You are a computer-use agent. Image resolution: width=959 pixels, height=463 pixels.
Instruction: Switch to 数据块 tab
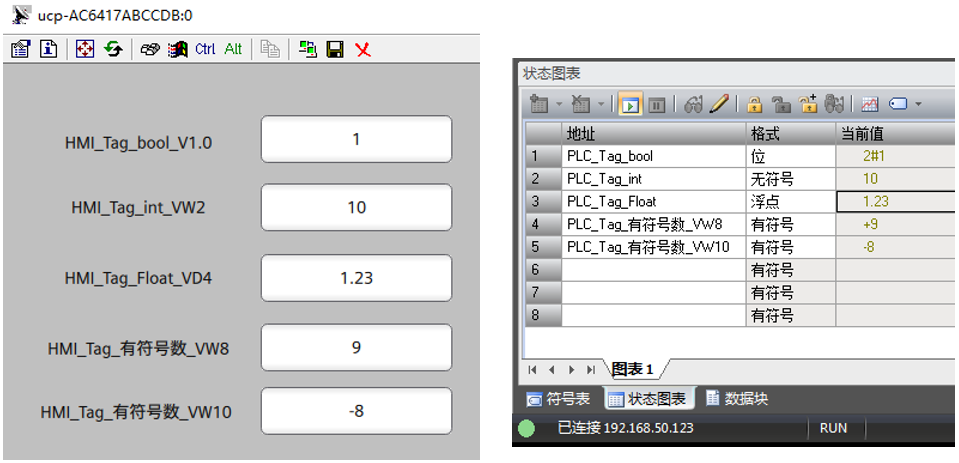[x=737, y=399]
